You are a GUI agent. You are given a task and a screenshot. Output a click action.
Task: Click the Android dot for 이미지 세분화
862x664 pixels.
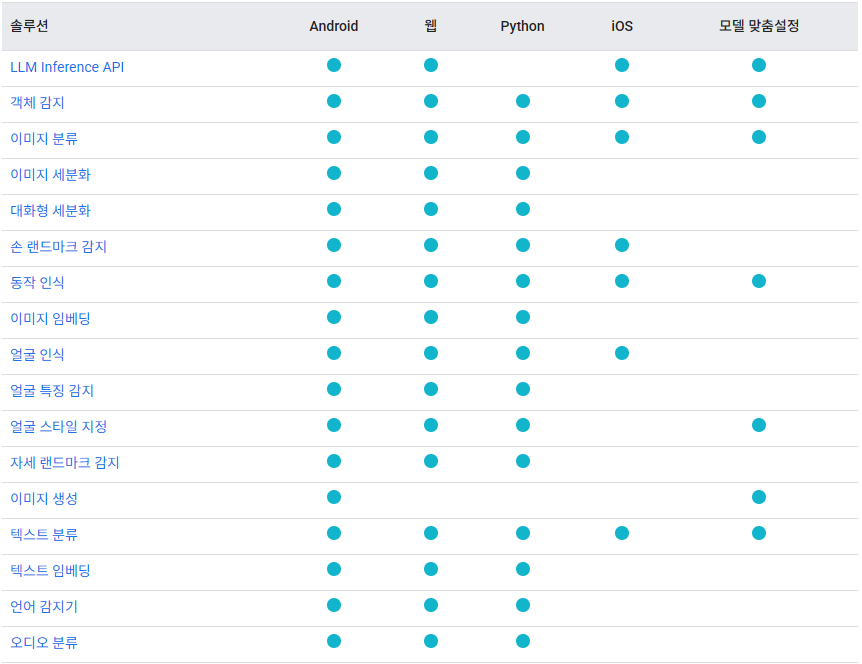click(x=334, y=173)
